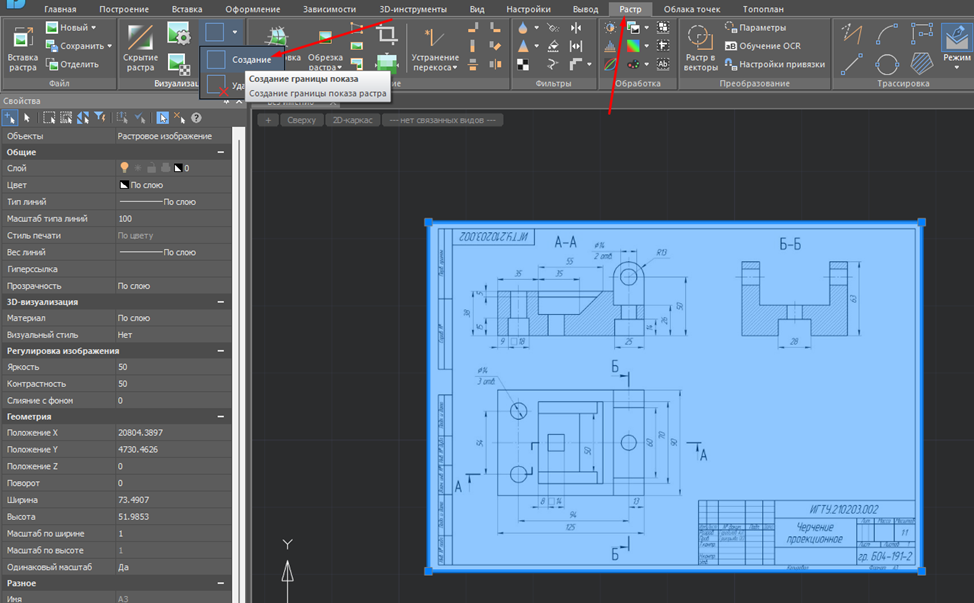The image size is (974, 603).
Task: Click the Растр в векторы icon
Action: pos(700,37)
